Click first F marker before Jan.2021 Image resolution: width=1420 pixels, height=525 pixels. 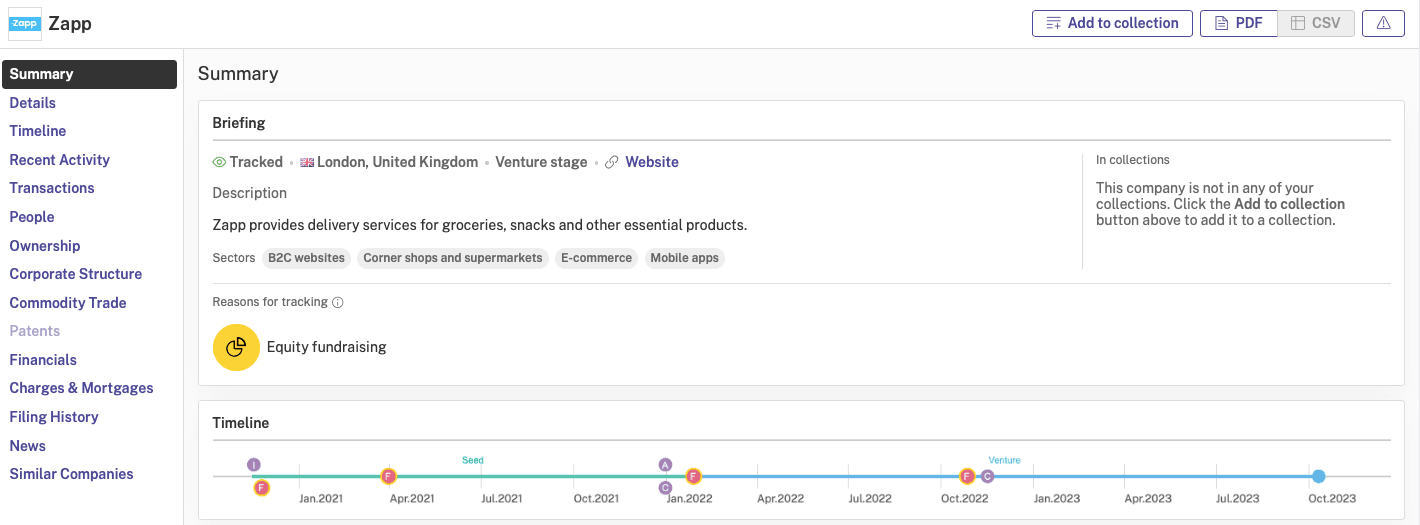(261, 488)
